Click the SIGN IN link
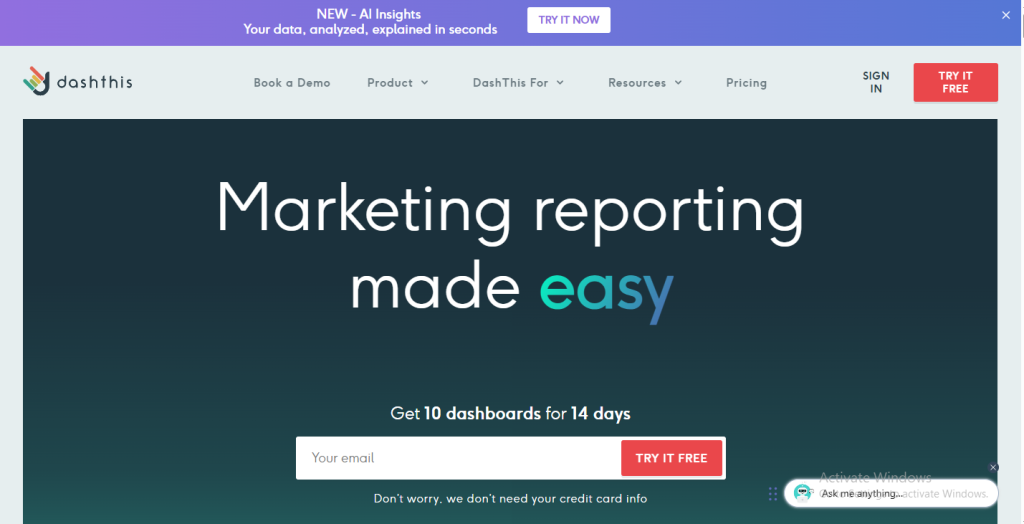Viewport: 1024px width, 524px height. tap(876, 82)
